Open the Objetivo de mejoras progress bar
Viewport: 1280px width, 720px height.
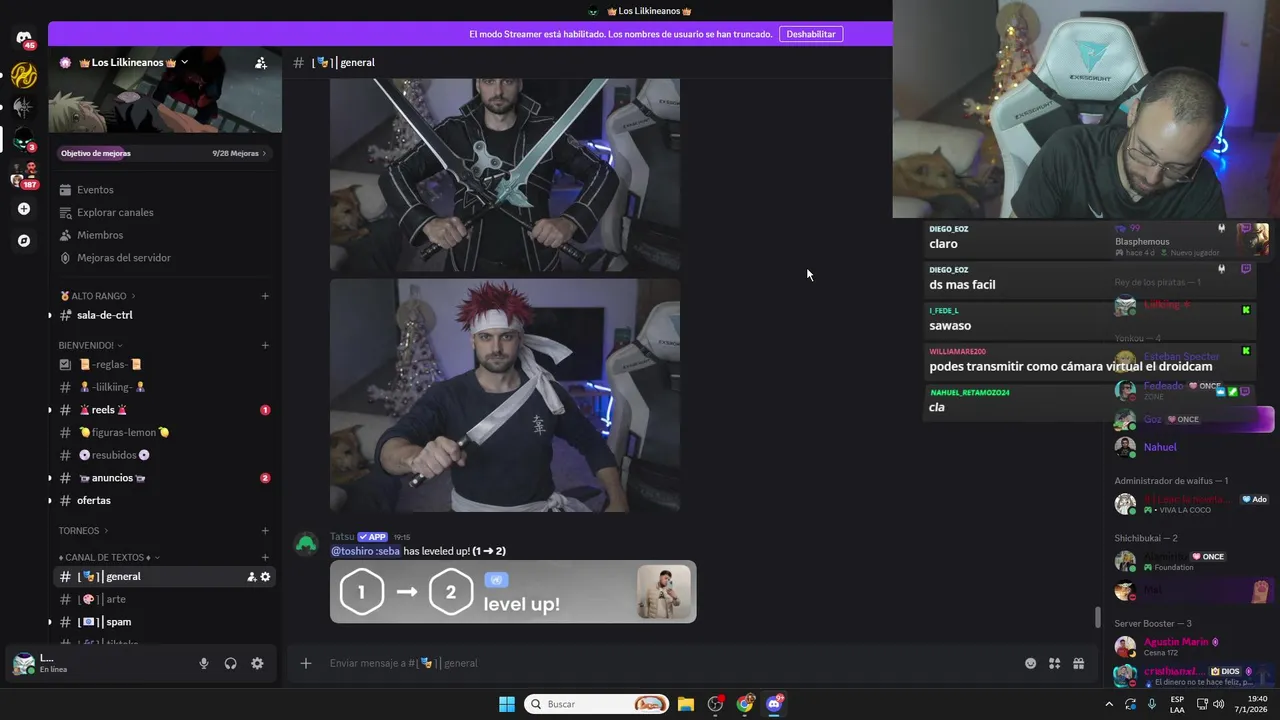[x=165, y=153]
